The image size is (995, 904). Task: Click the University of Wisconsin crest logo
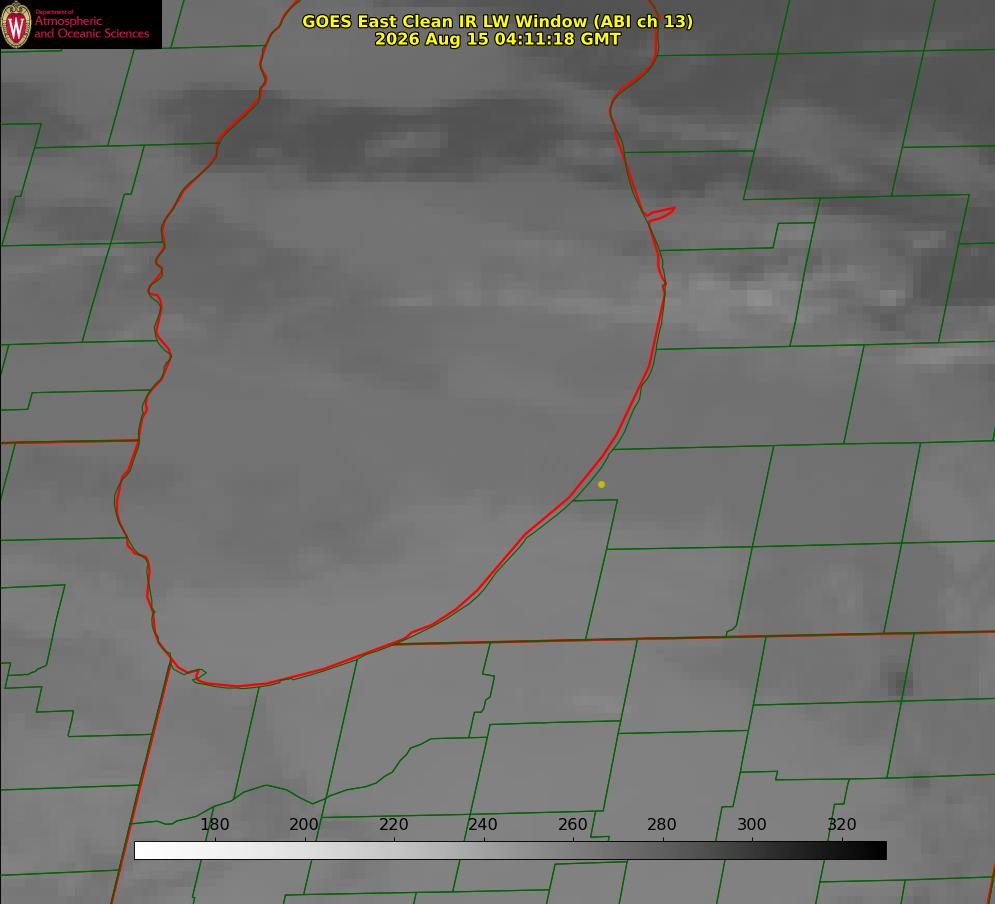[x=16, y=25]
